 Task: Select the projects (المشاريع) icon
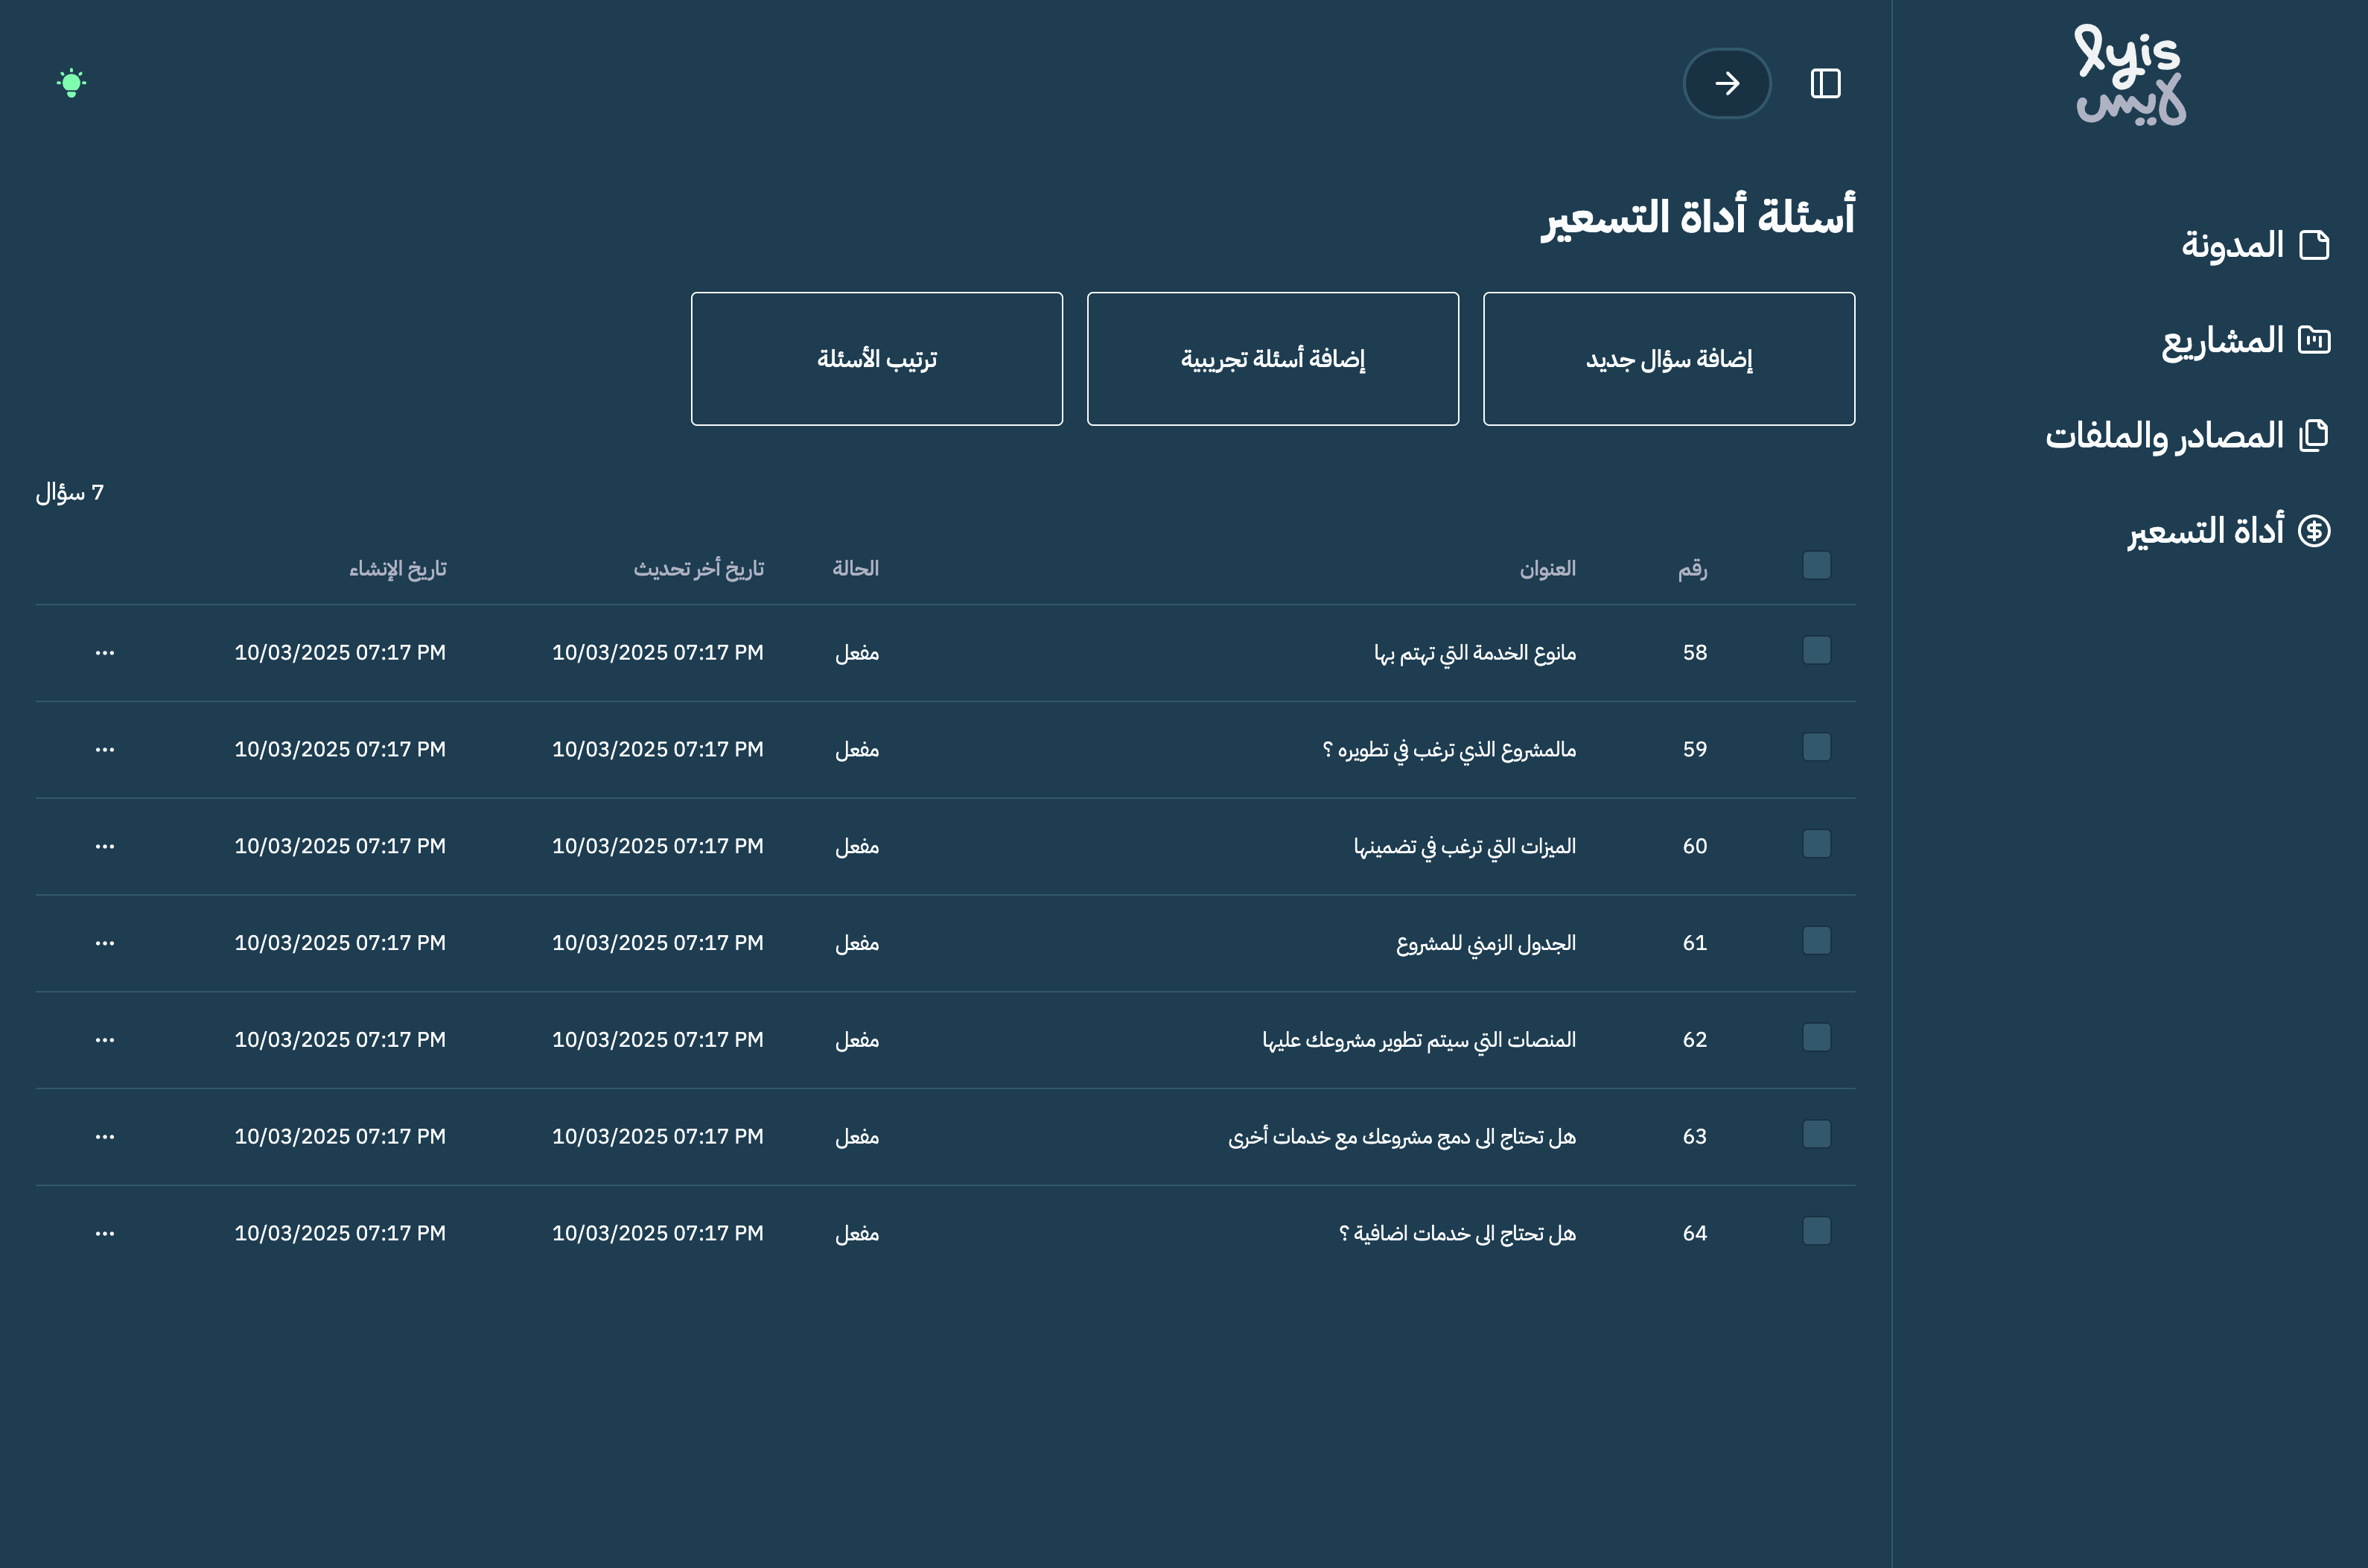coord(2314,339)
